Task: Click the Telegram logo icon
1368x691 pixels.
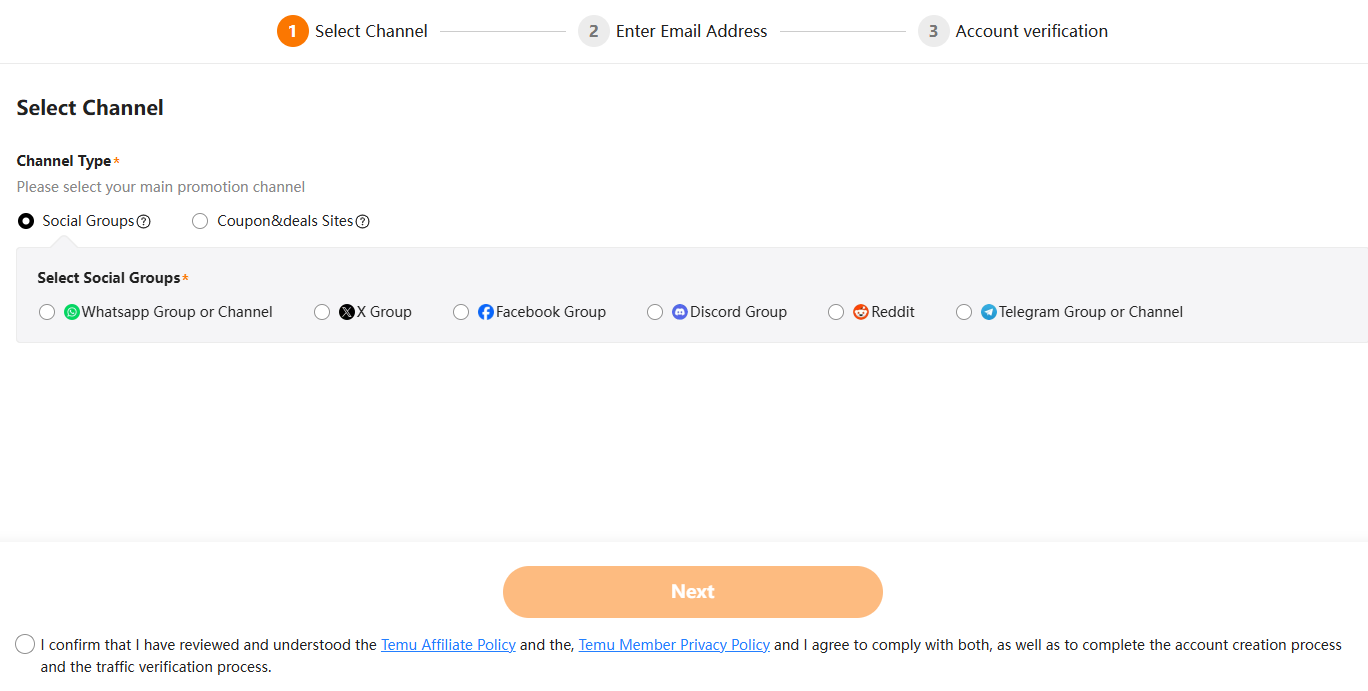Action: click(x=989, y=312)
